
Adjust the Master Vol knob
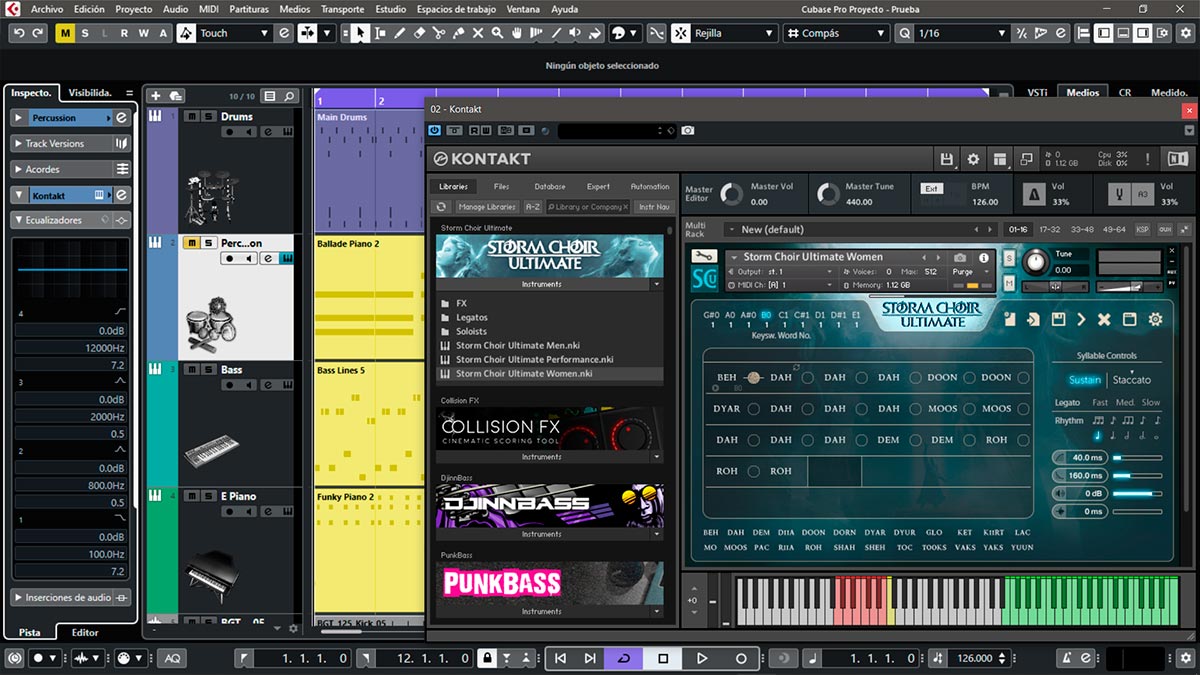point(732,194)
